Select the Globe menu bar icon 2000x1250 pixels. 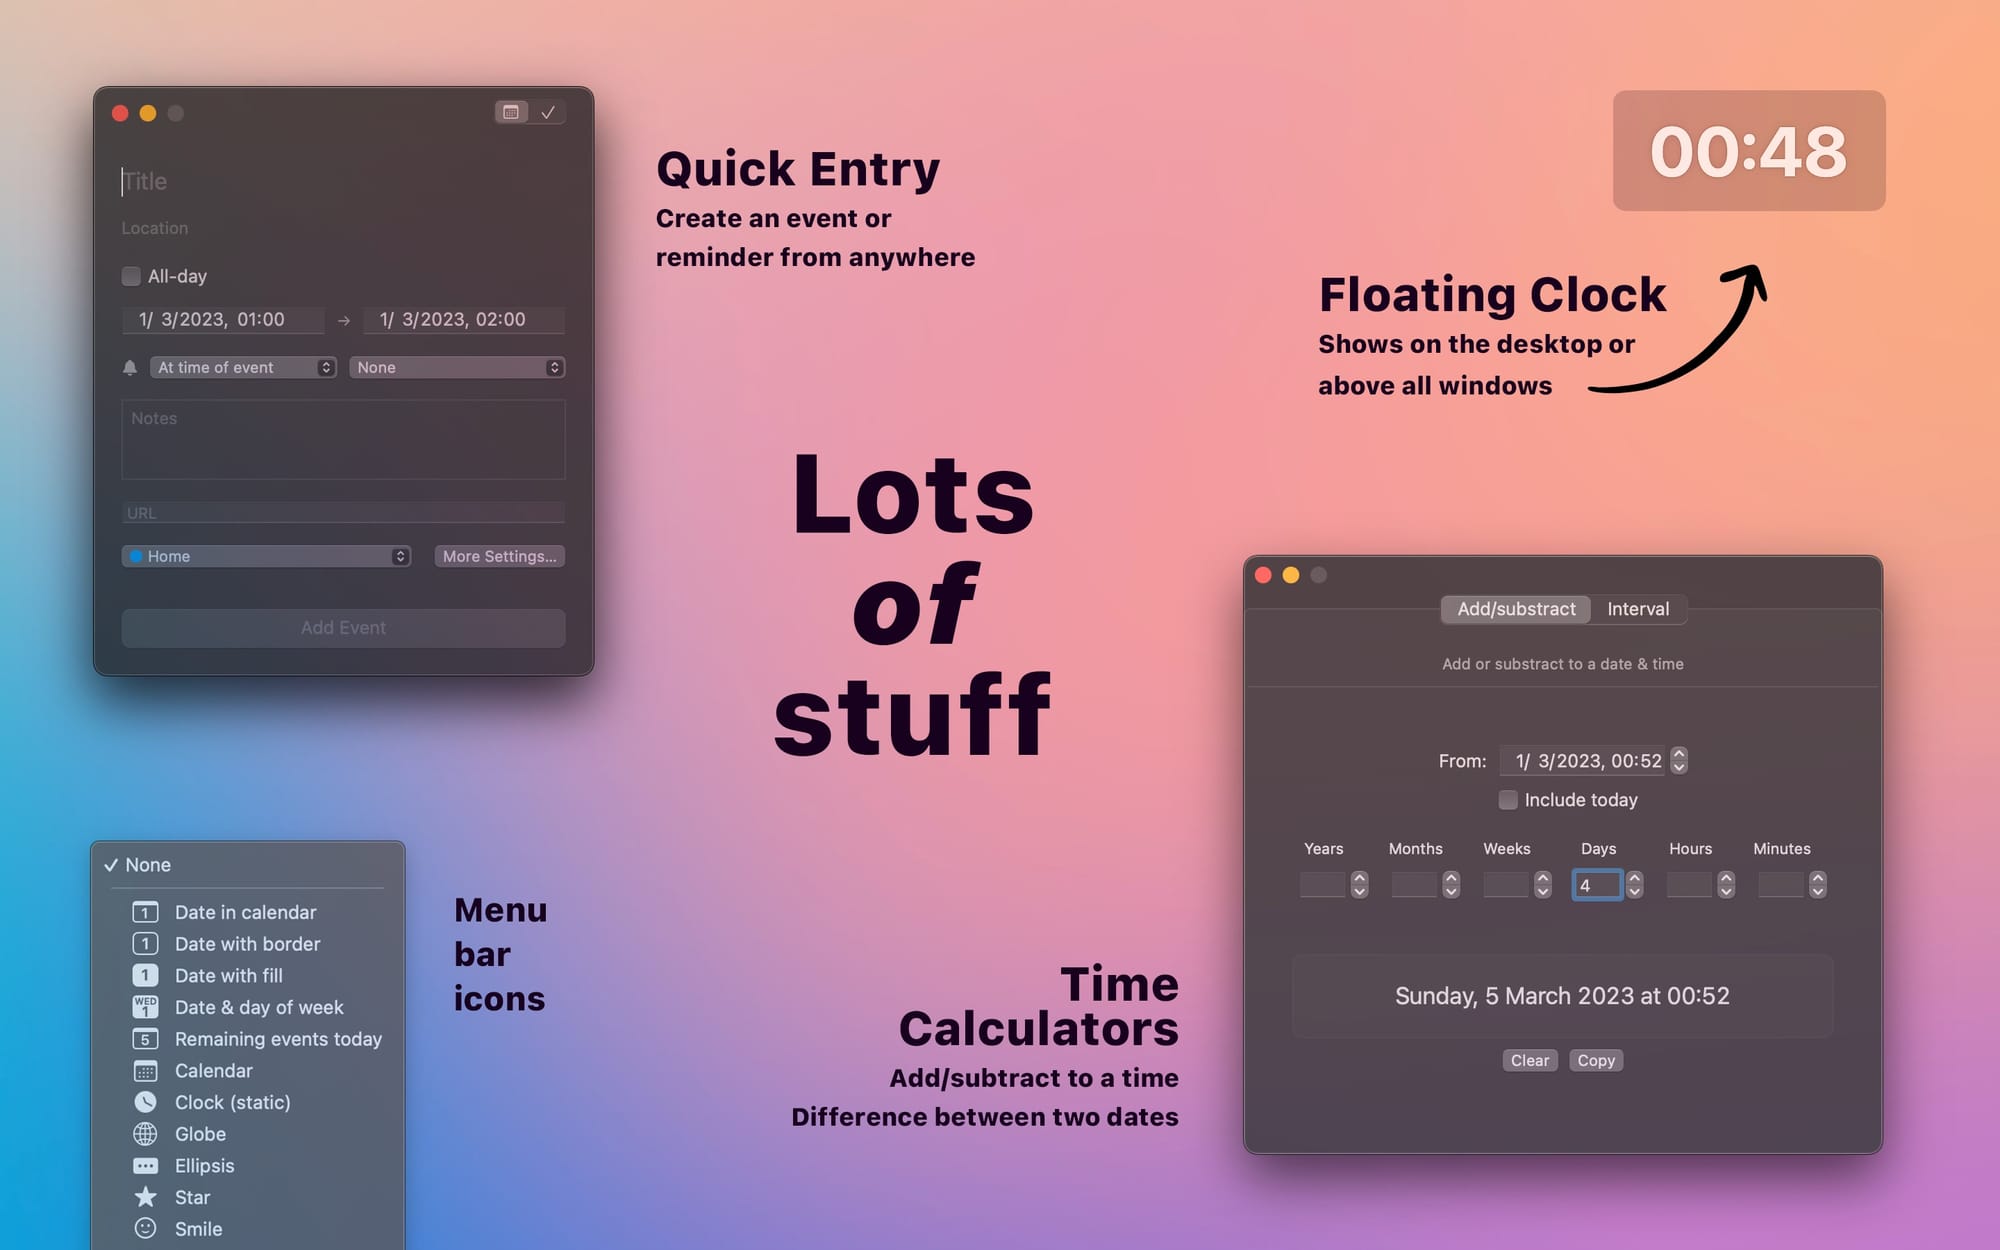click(x=200, y=1134)
